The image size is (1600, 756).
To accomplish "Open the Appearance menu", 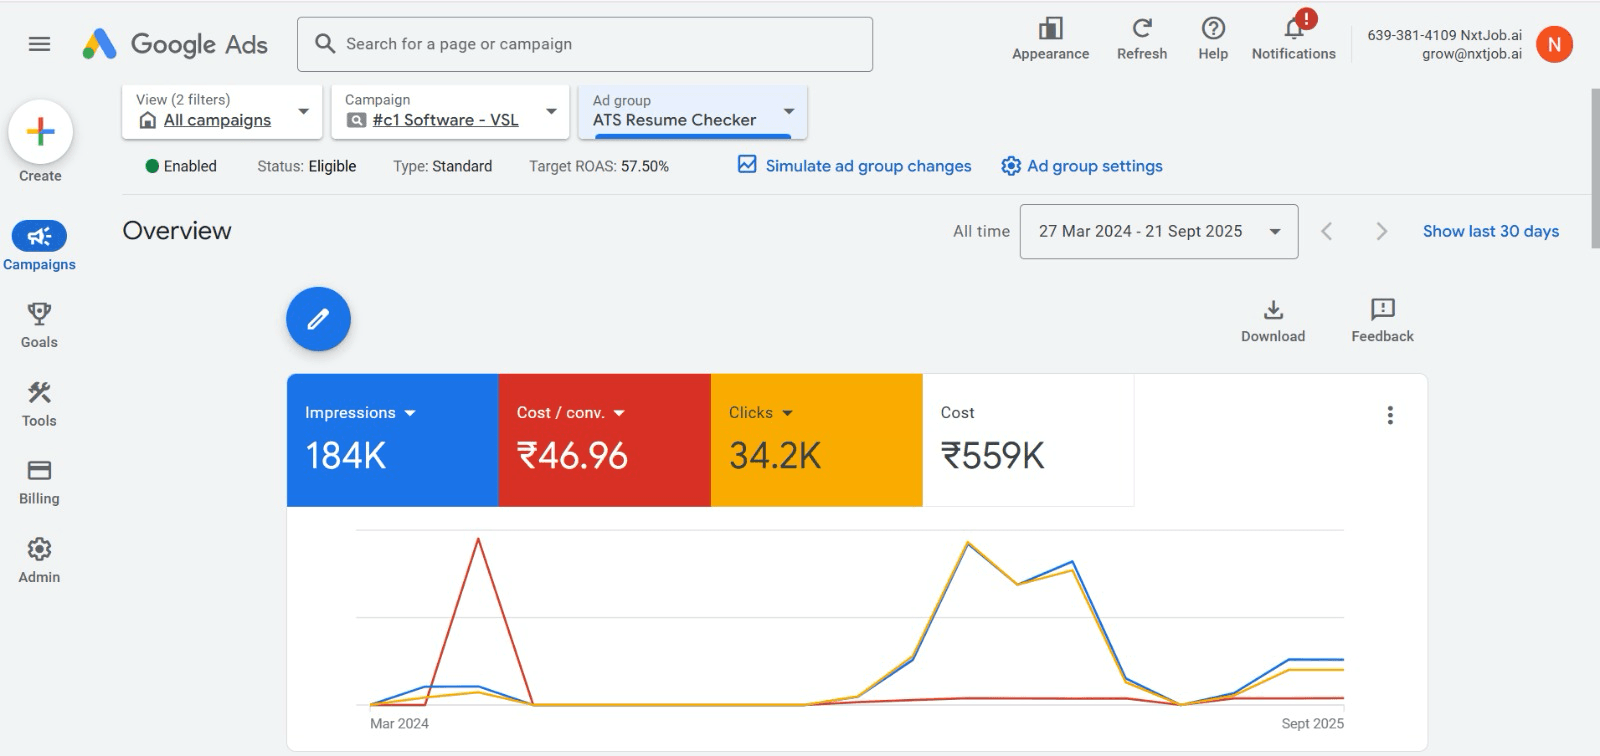I will (1050, 30).
